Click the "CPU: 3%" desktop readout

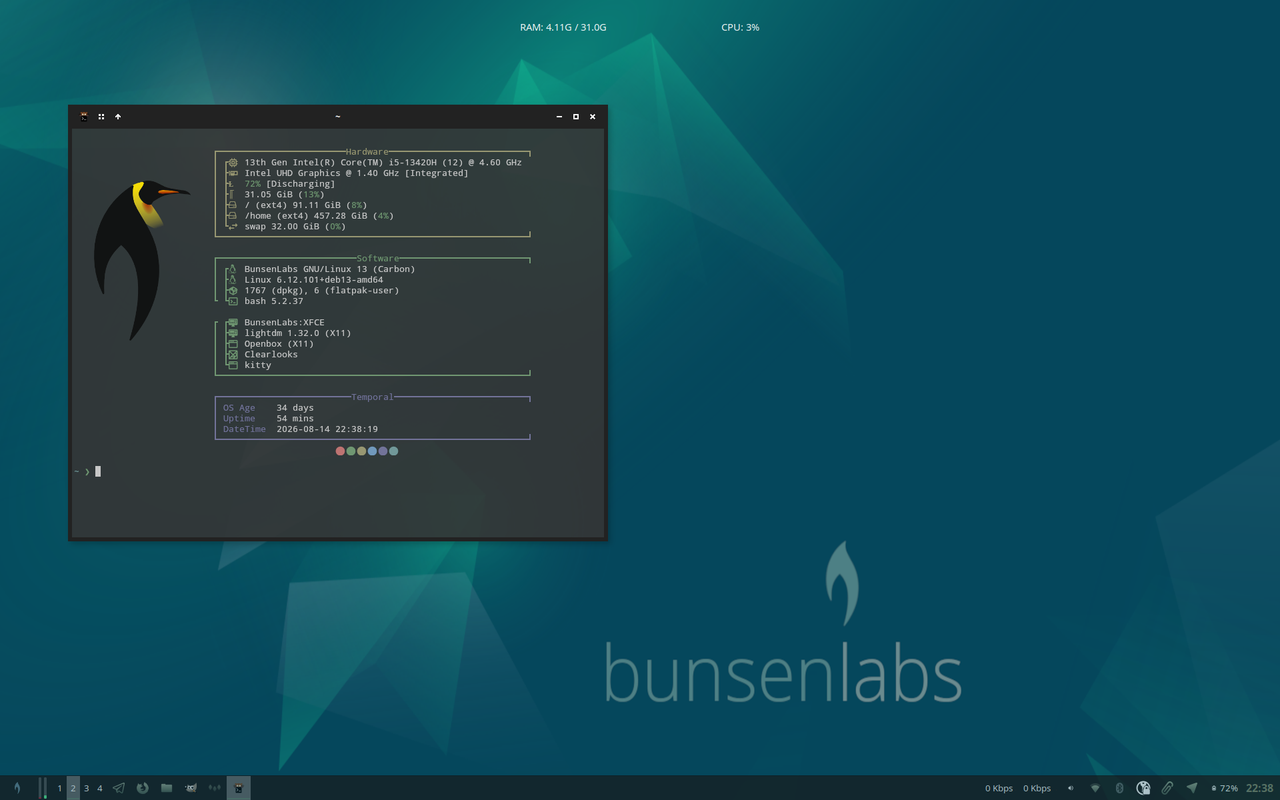click(x=740, y=27)
